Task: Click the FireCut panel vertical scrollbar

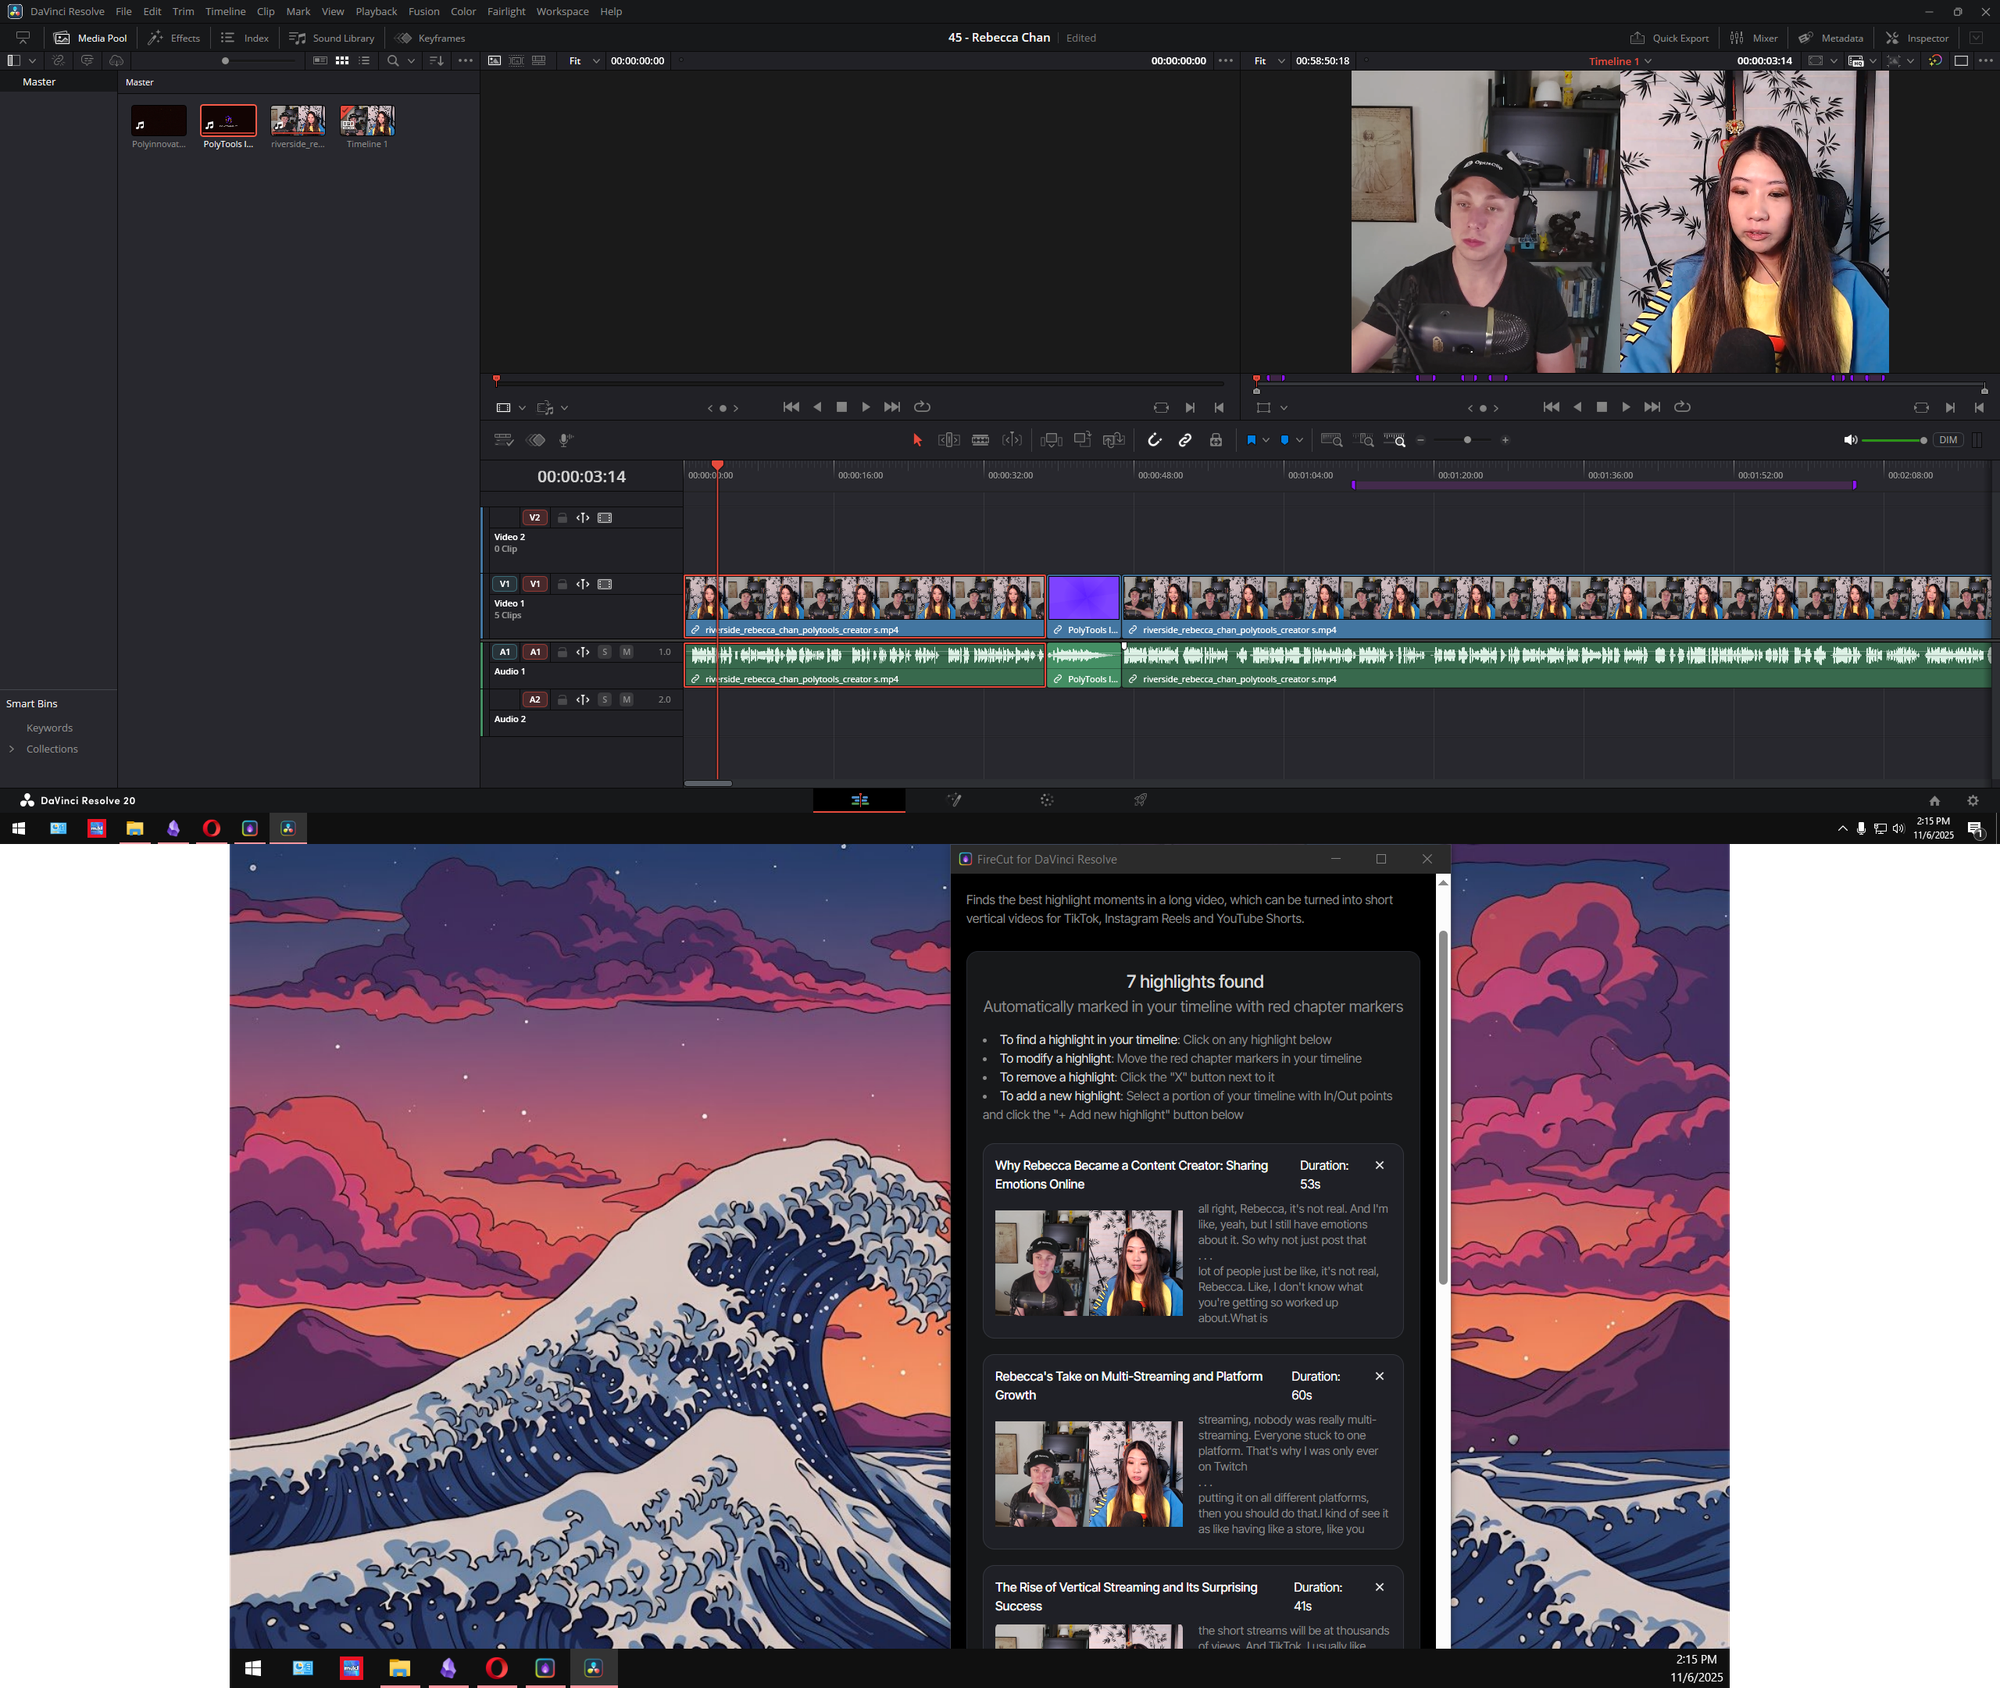Action: (x=1443, y=1108)
